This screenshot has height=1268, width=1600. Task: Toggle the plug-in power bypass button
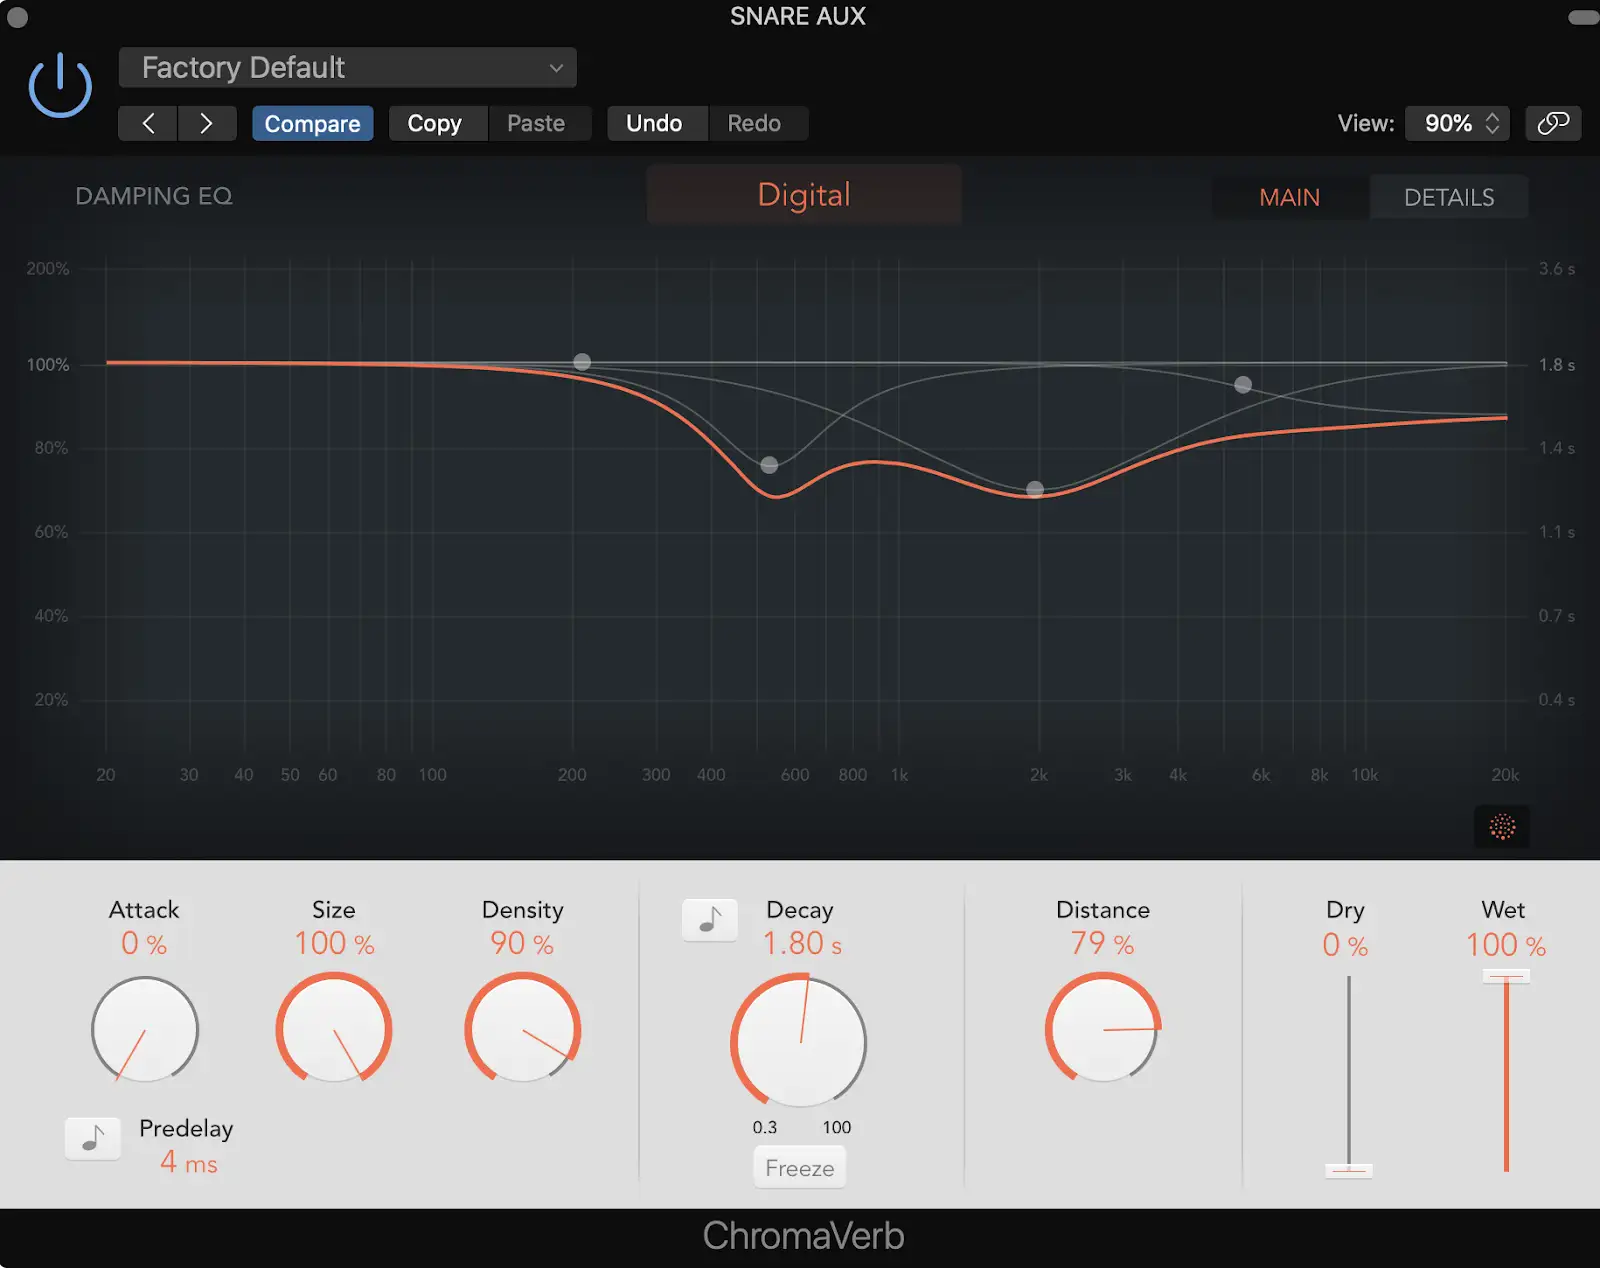pyautogui.click(x=60, y=86)
